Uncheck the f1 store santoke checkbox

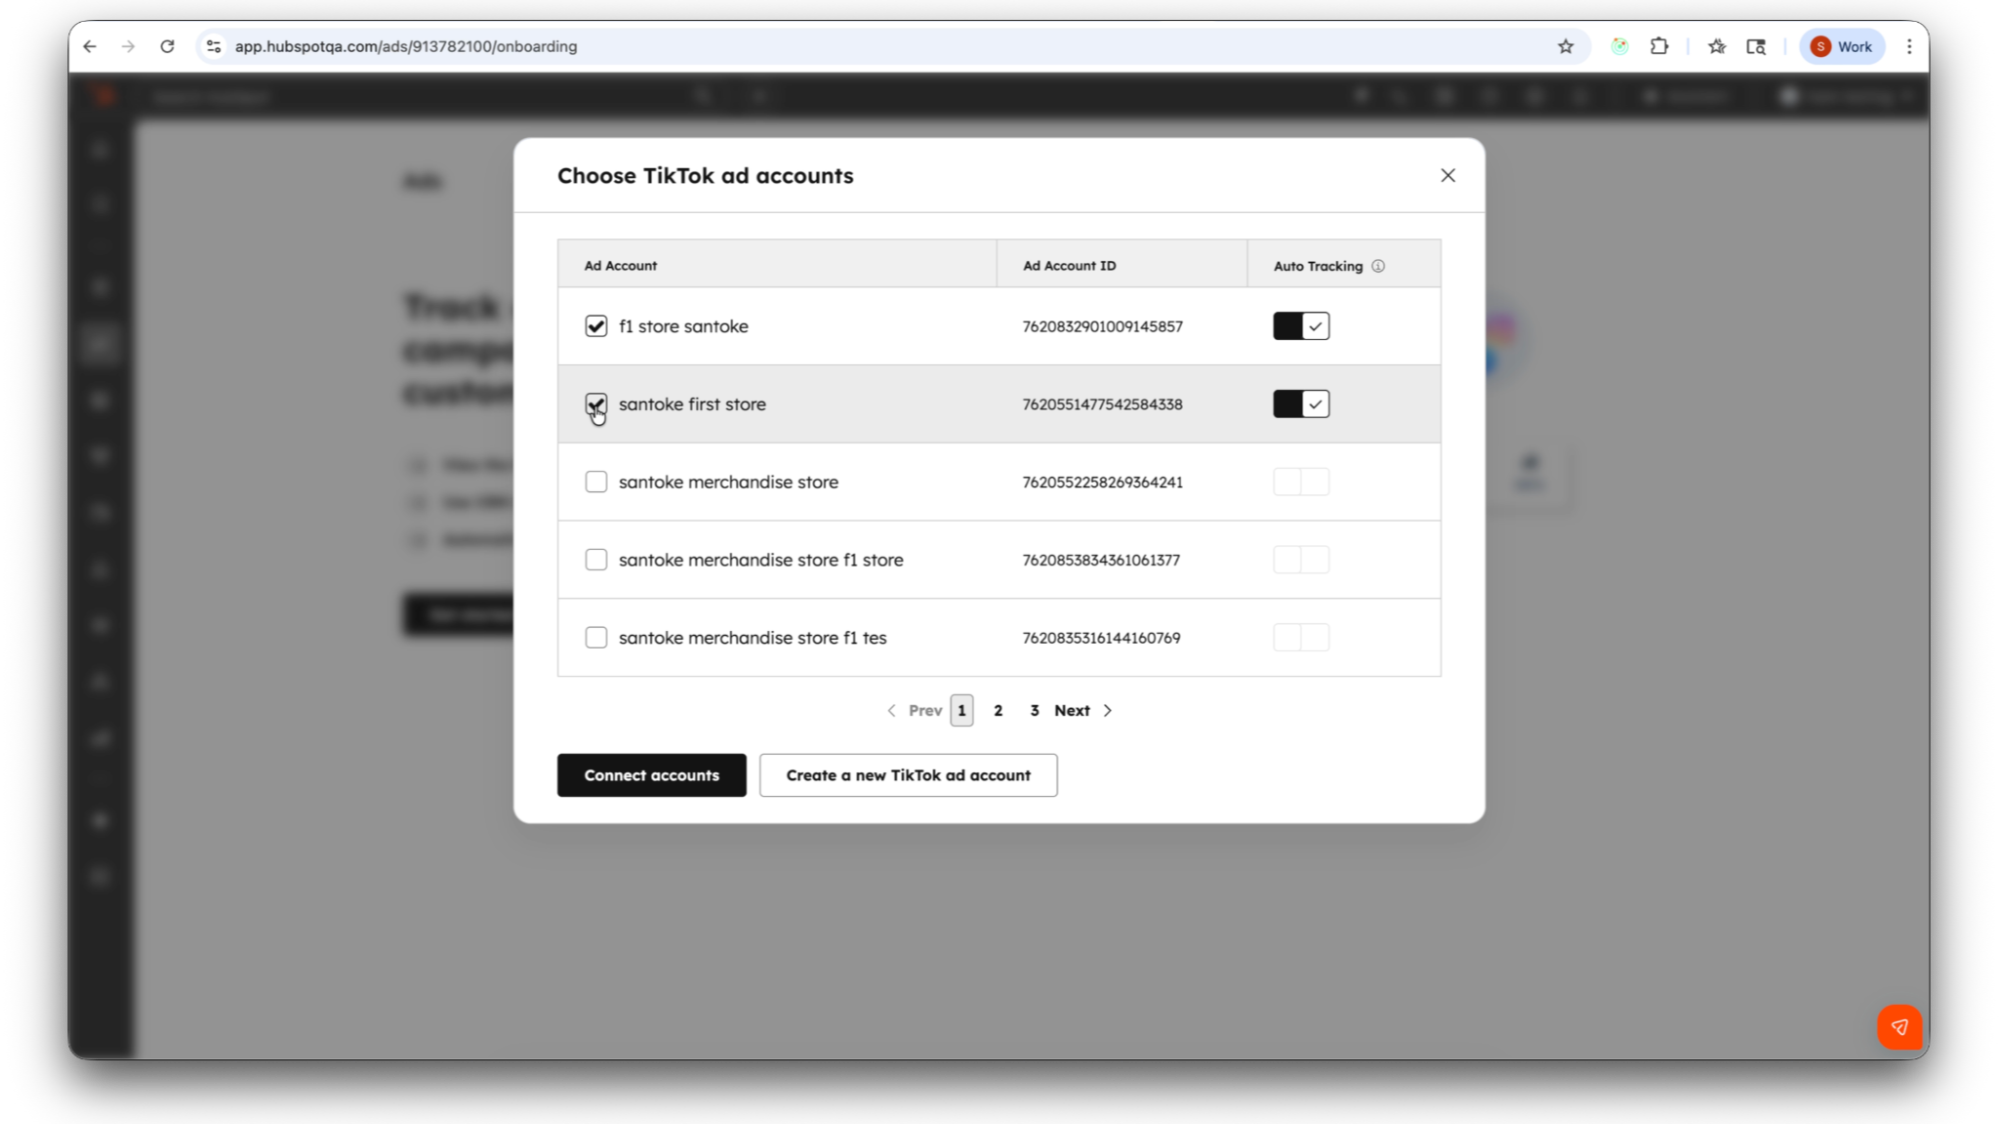click(x=596, y=326)
